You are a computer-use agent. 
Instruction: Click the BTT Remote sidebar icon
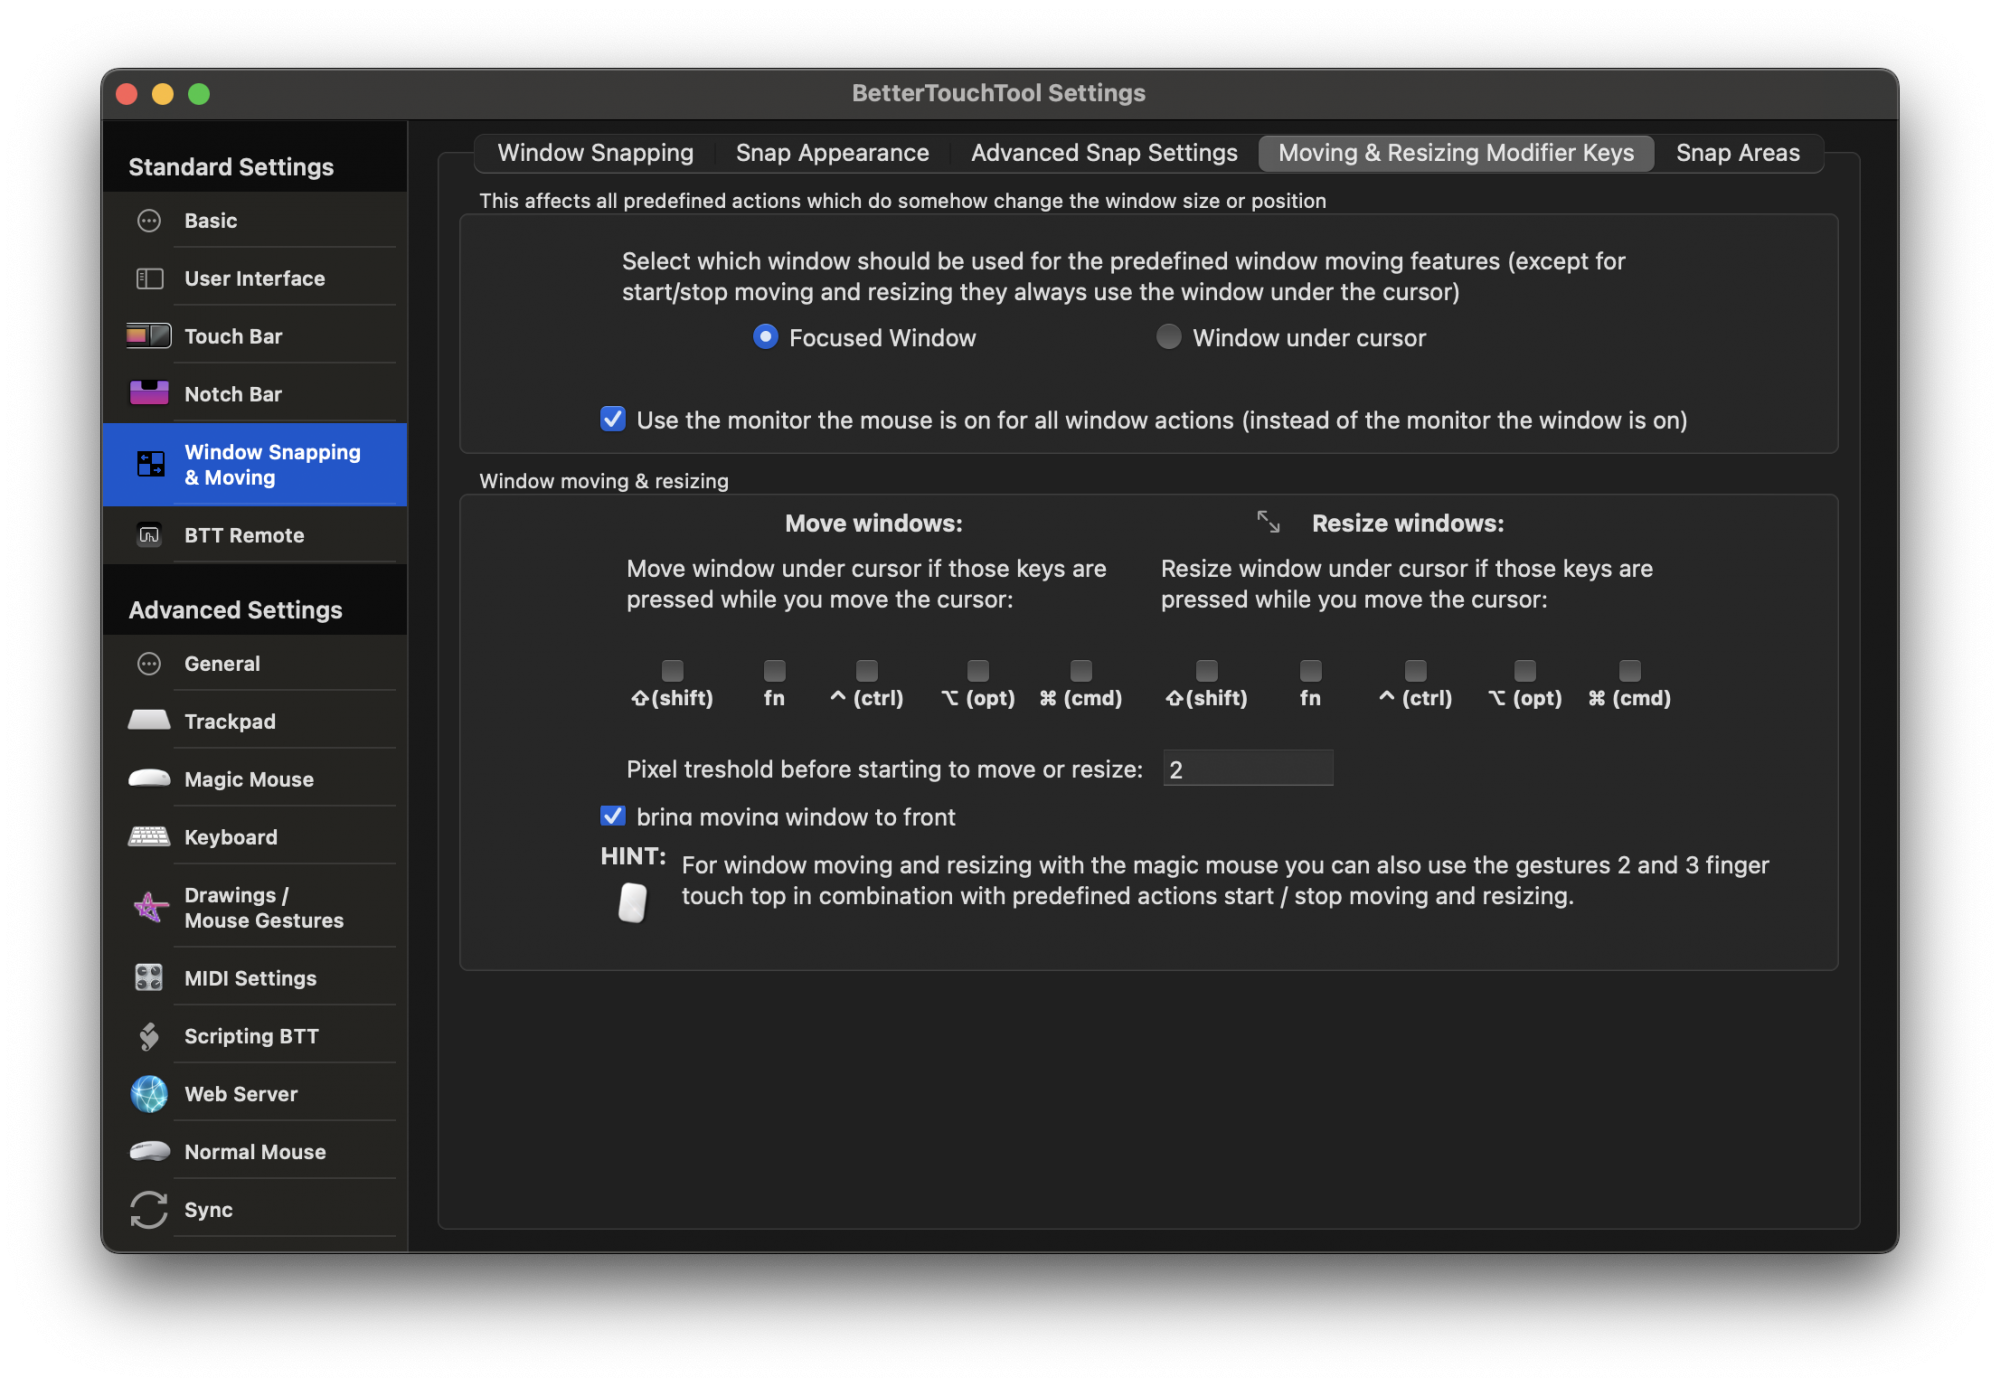point(149,535)
